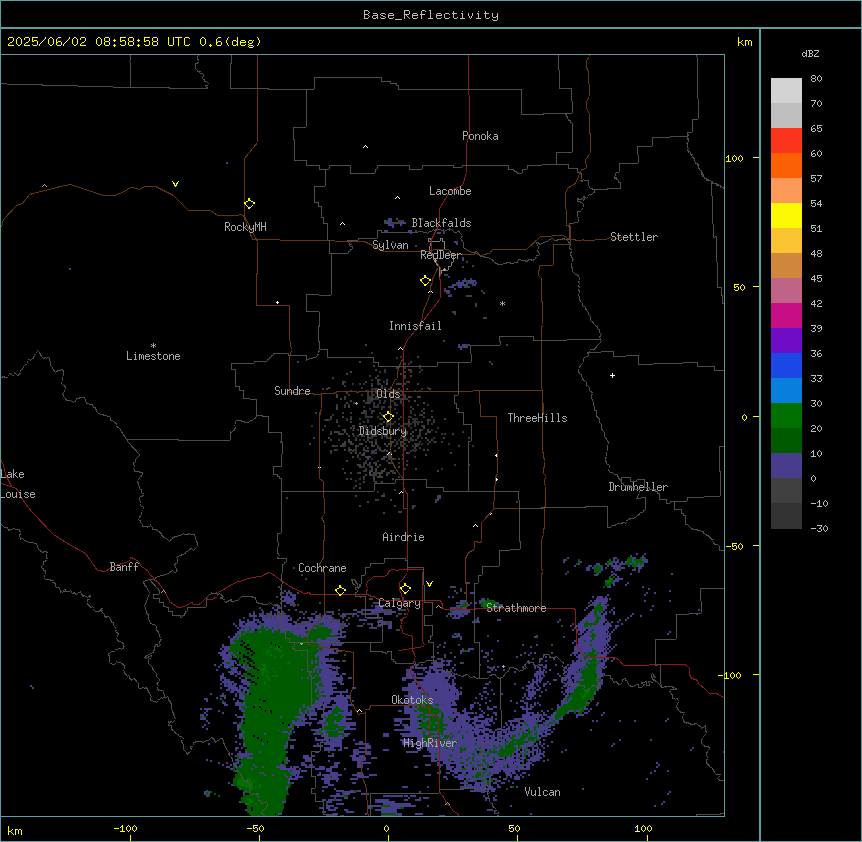This screenshot has height=842, width=862.
Task: Click the ThreeHills label
Action: 537,418
